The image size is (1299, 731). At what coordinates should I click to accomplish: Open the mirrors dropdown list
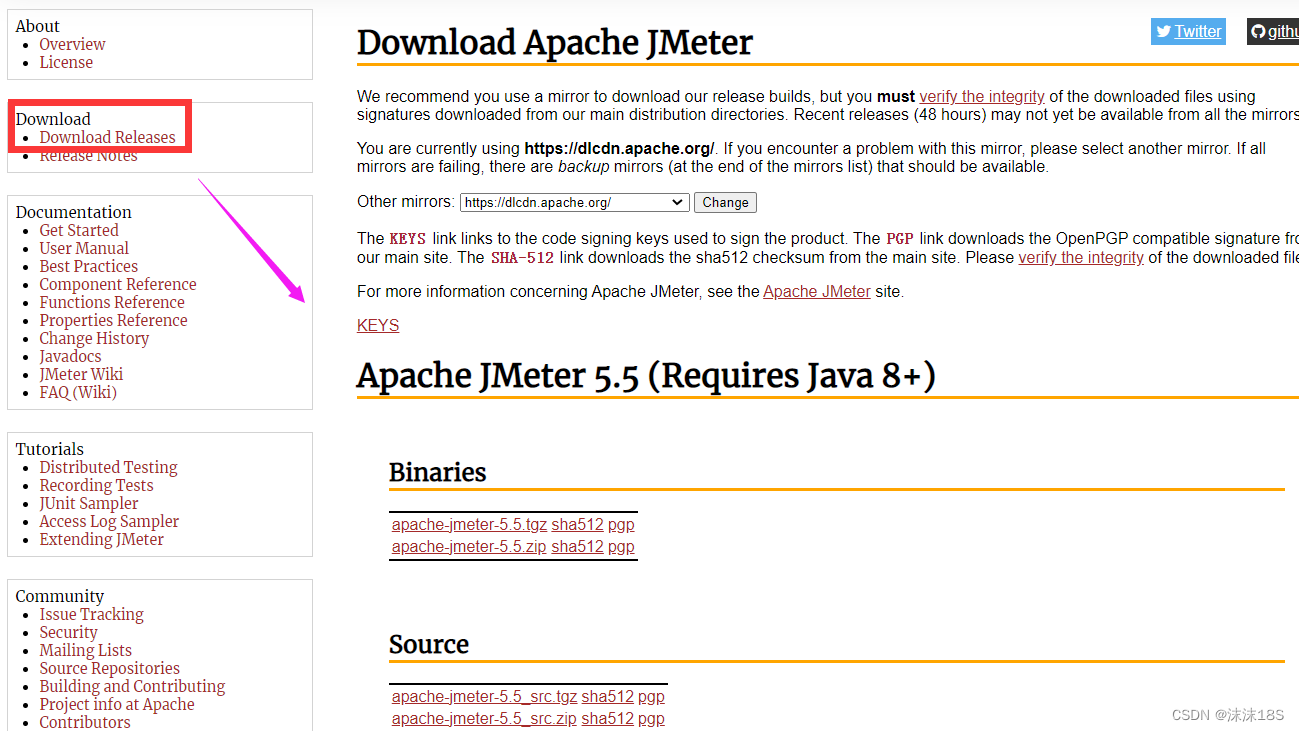[574, 202]
